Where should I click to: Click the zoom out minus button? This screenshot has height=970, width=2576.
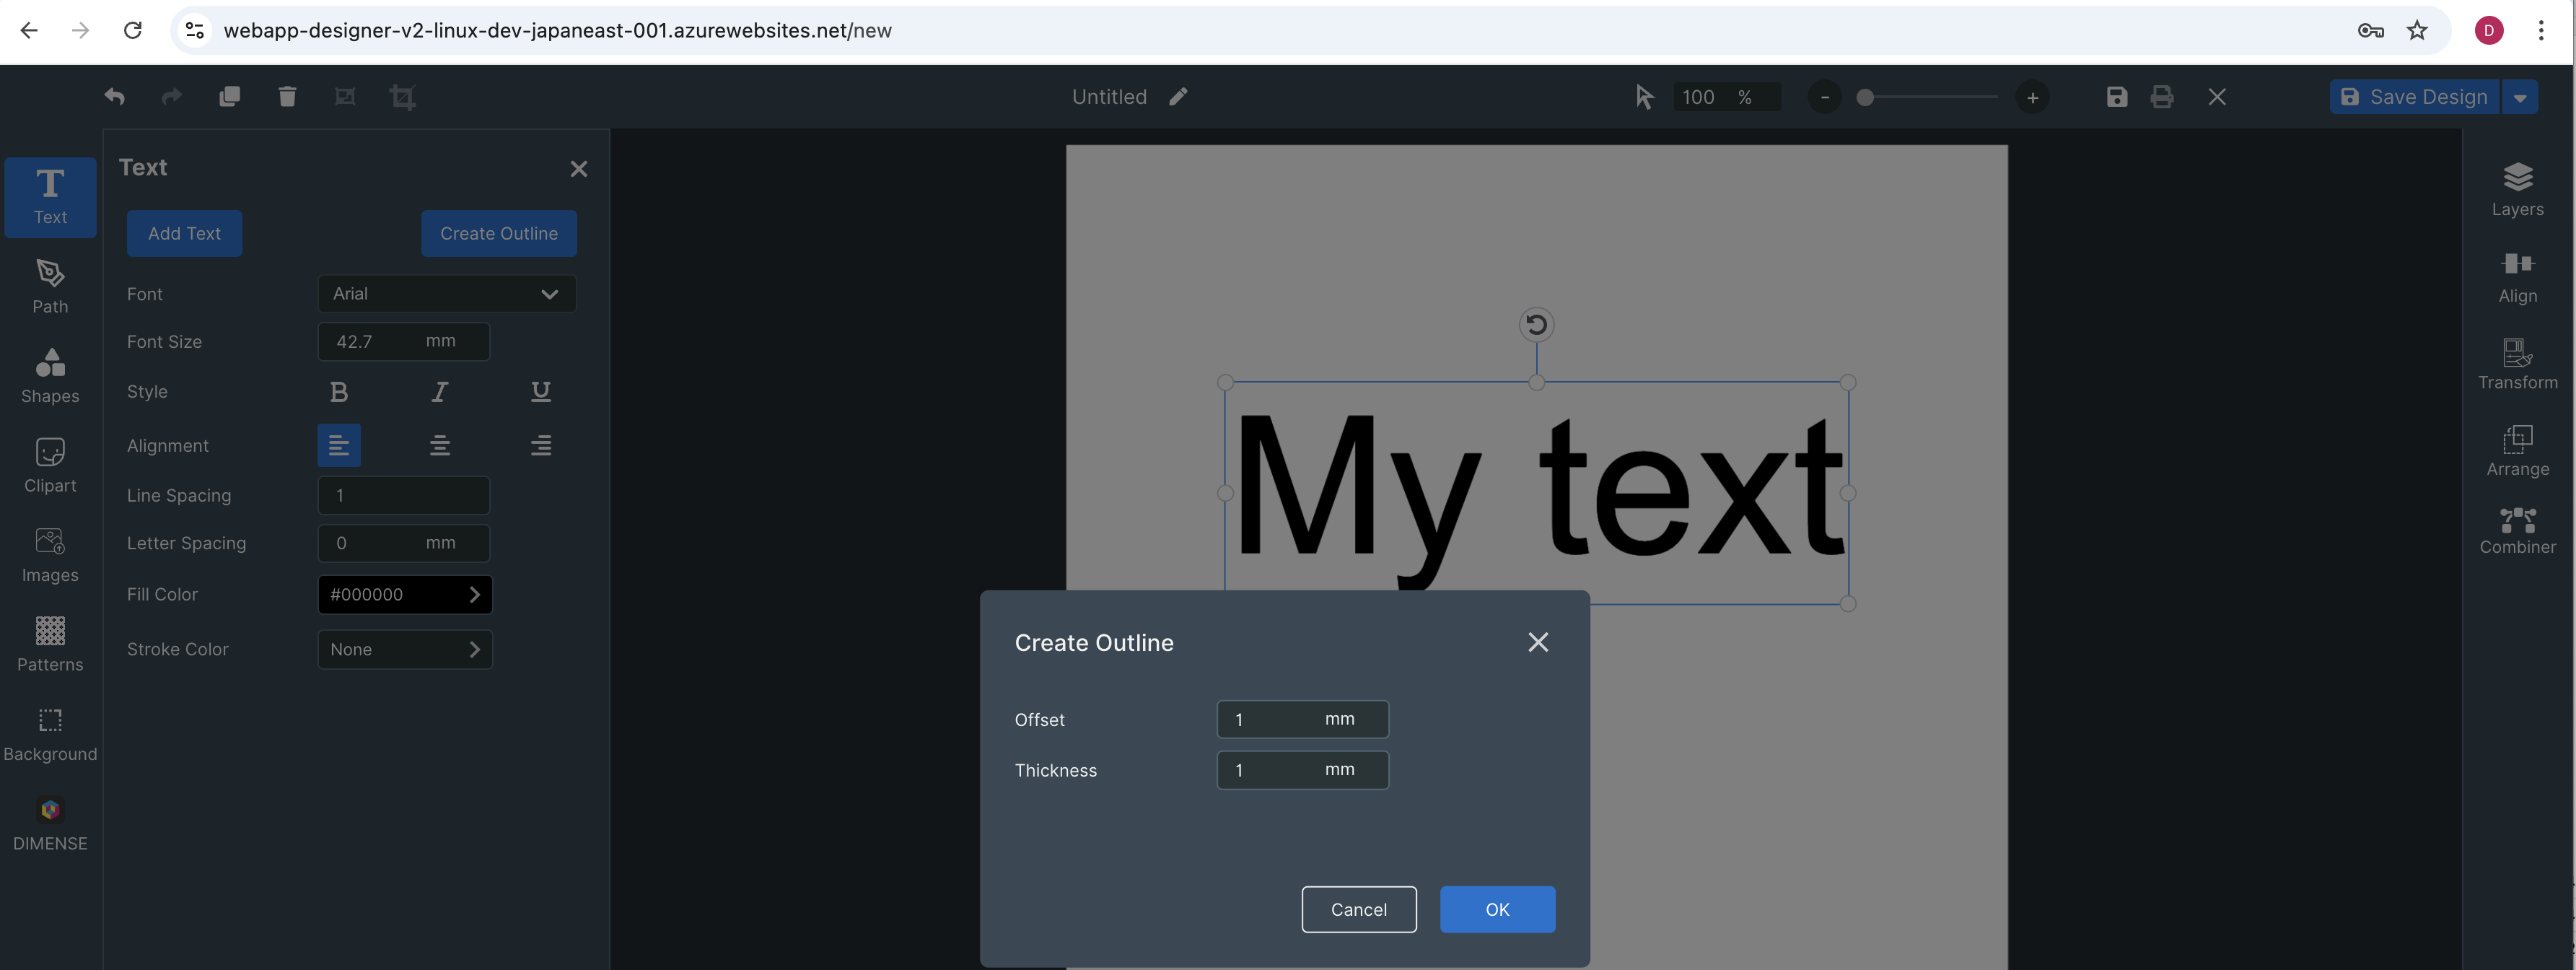(1824, 97)
